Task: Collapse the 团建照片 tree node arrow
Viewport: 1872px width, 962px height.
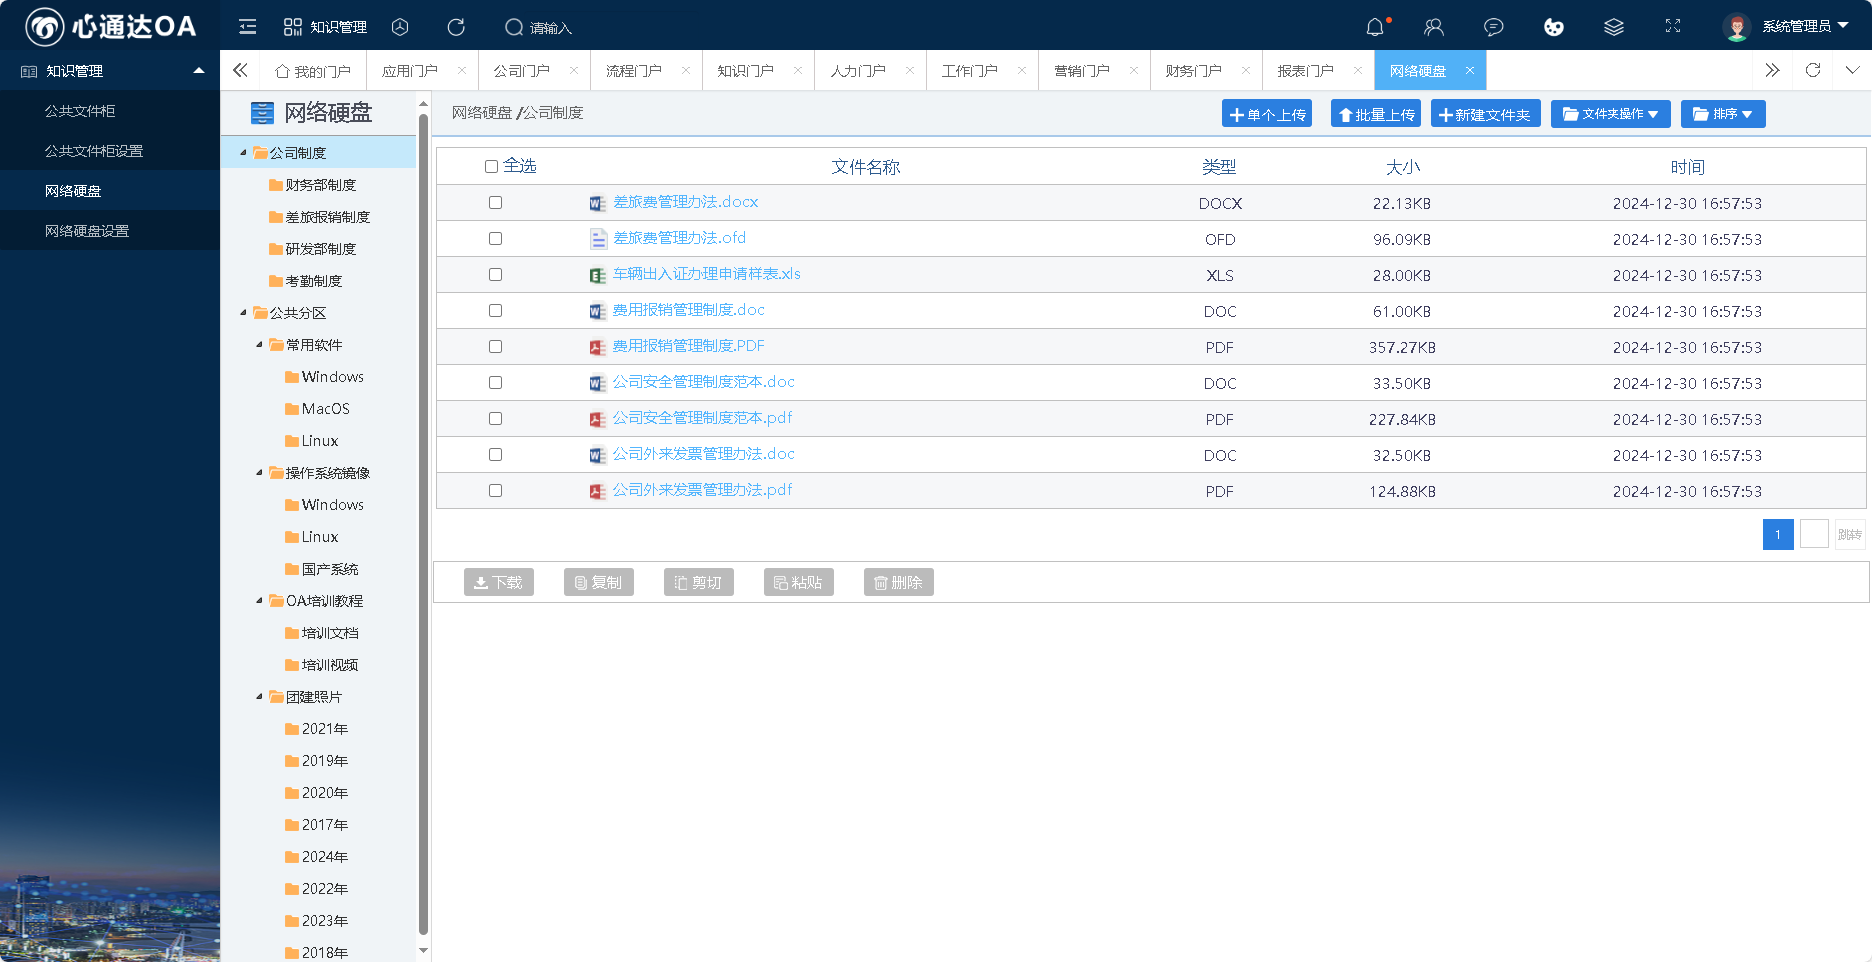Action: [259, 697]
